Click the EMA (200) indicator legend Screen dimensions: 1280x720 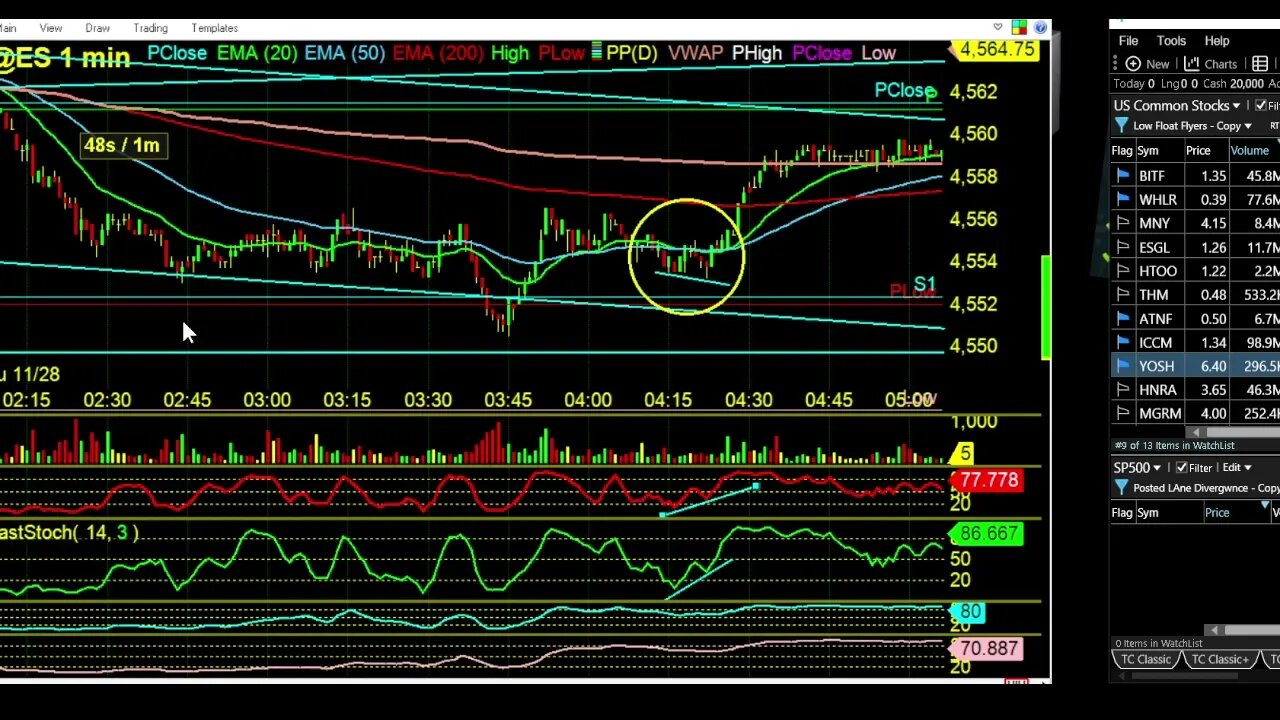[438, 52]
